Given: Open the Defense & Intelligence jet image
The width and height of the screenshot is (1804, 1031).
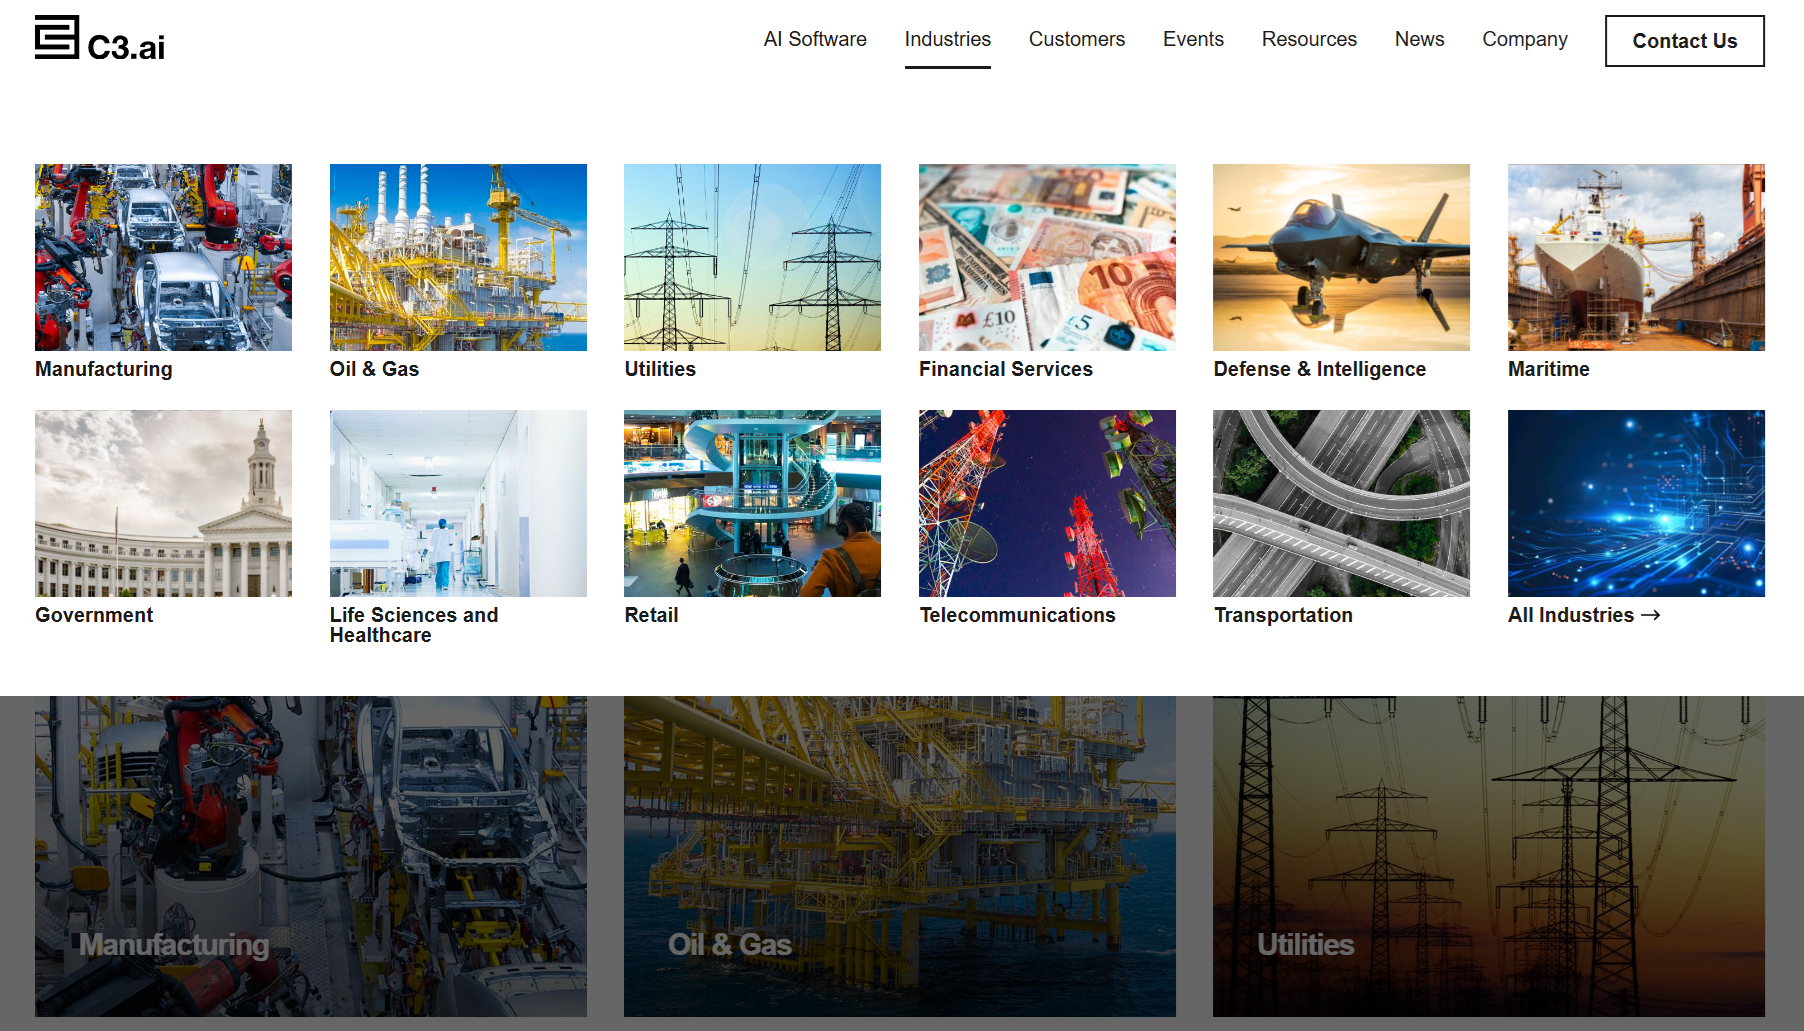Looking at the screenshot, I should 1341,257.
